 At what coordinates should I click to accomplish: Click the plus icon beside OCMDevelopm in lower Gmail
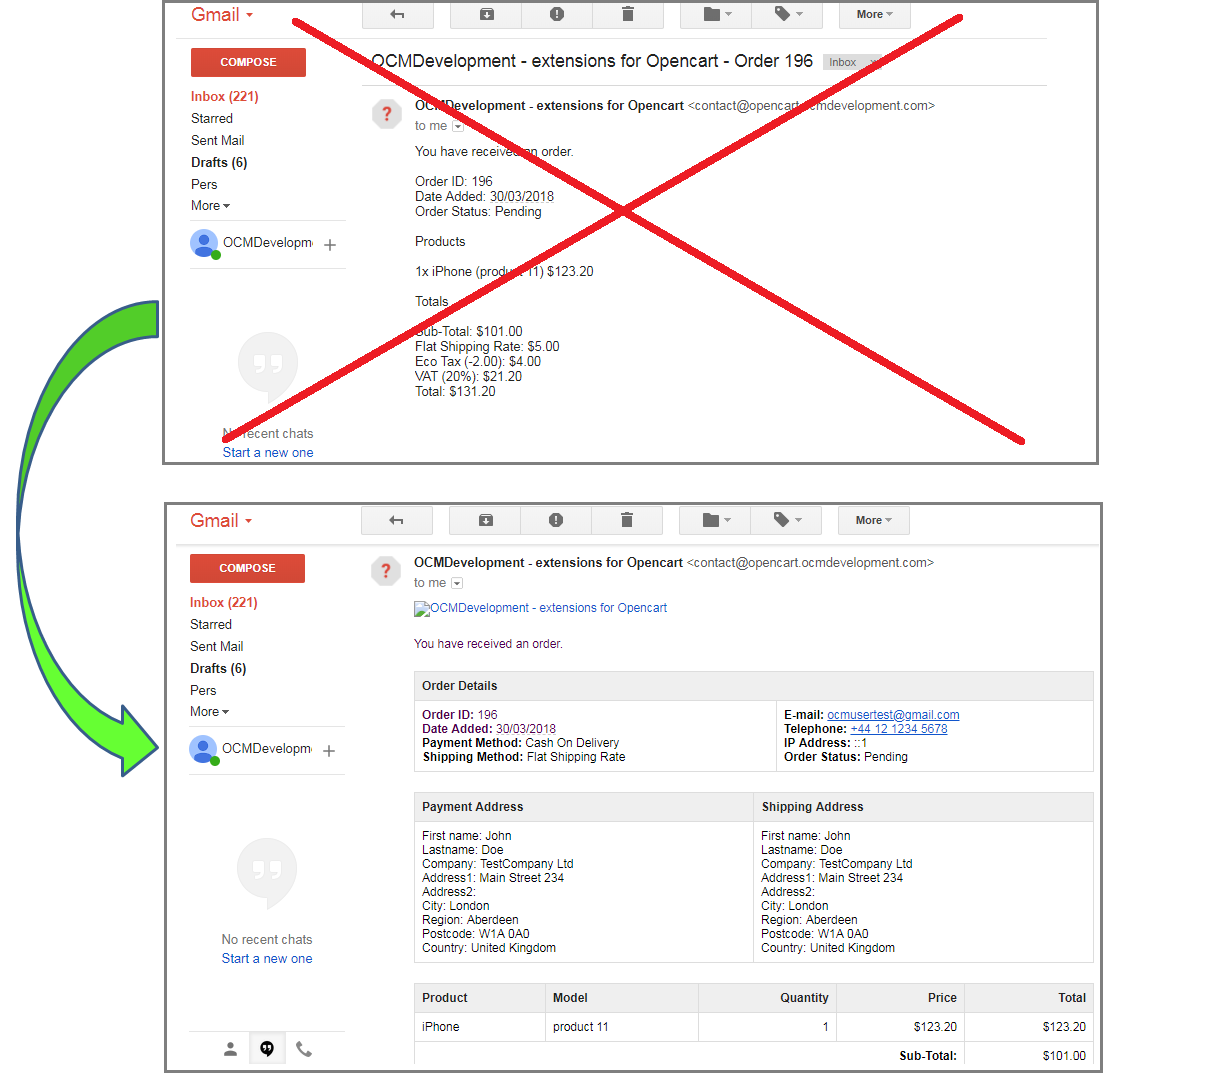tap(329, 751)
